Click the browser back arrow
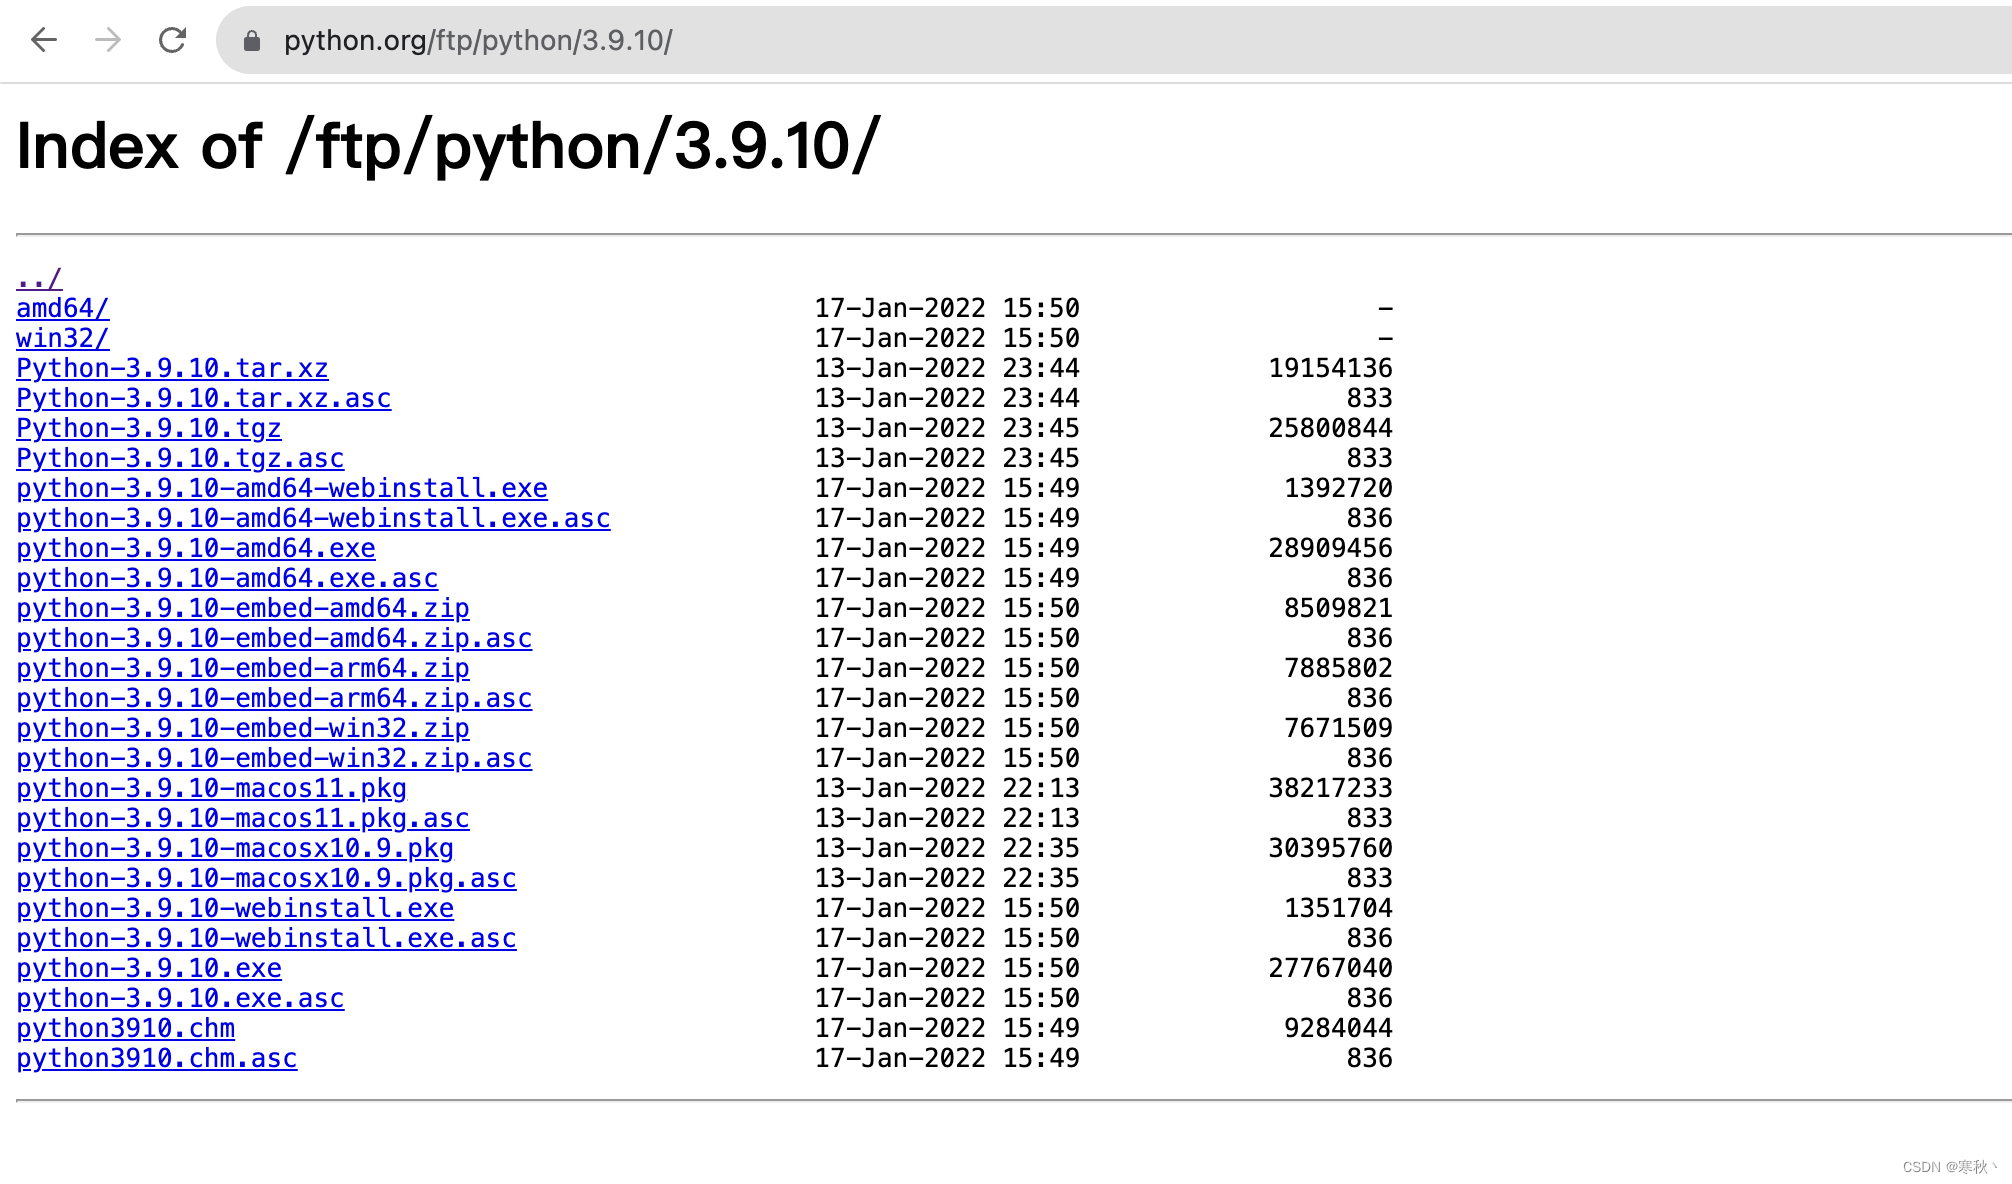This screenshot has width=2012, height=1184. click(x=44, y=40)
